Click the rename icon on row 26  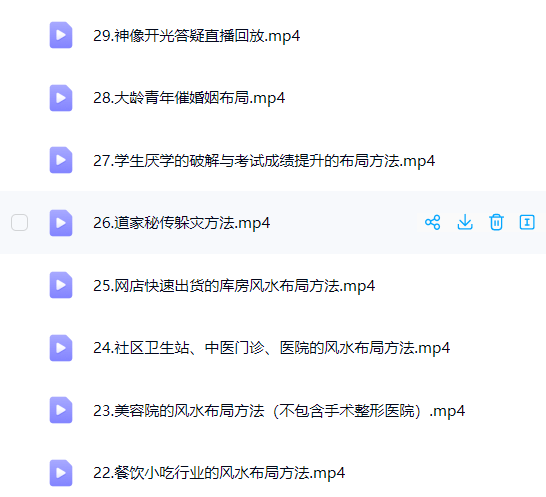click(527, 223)
